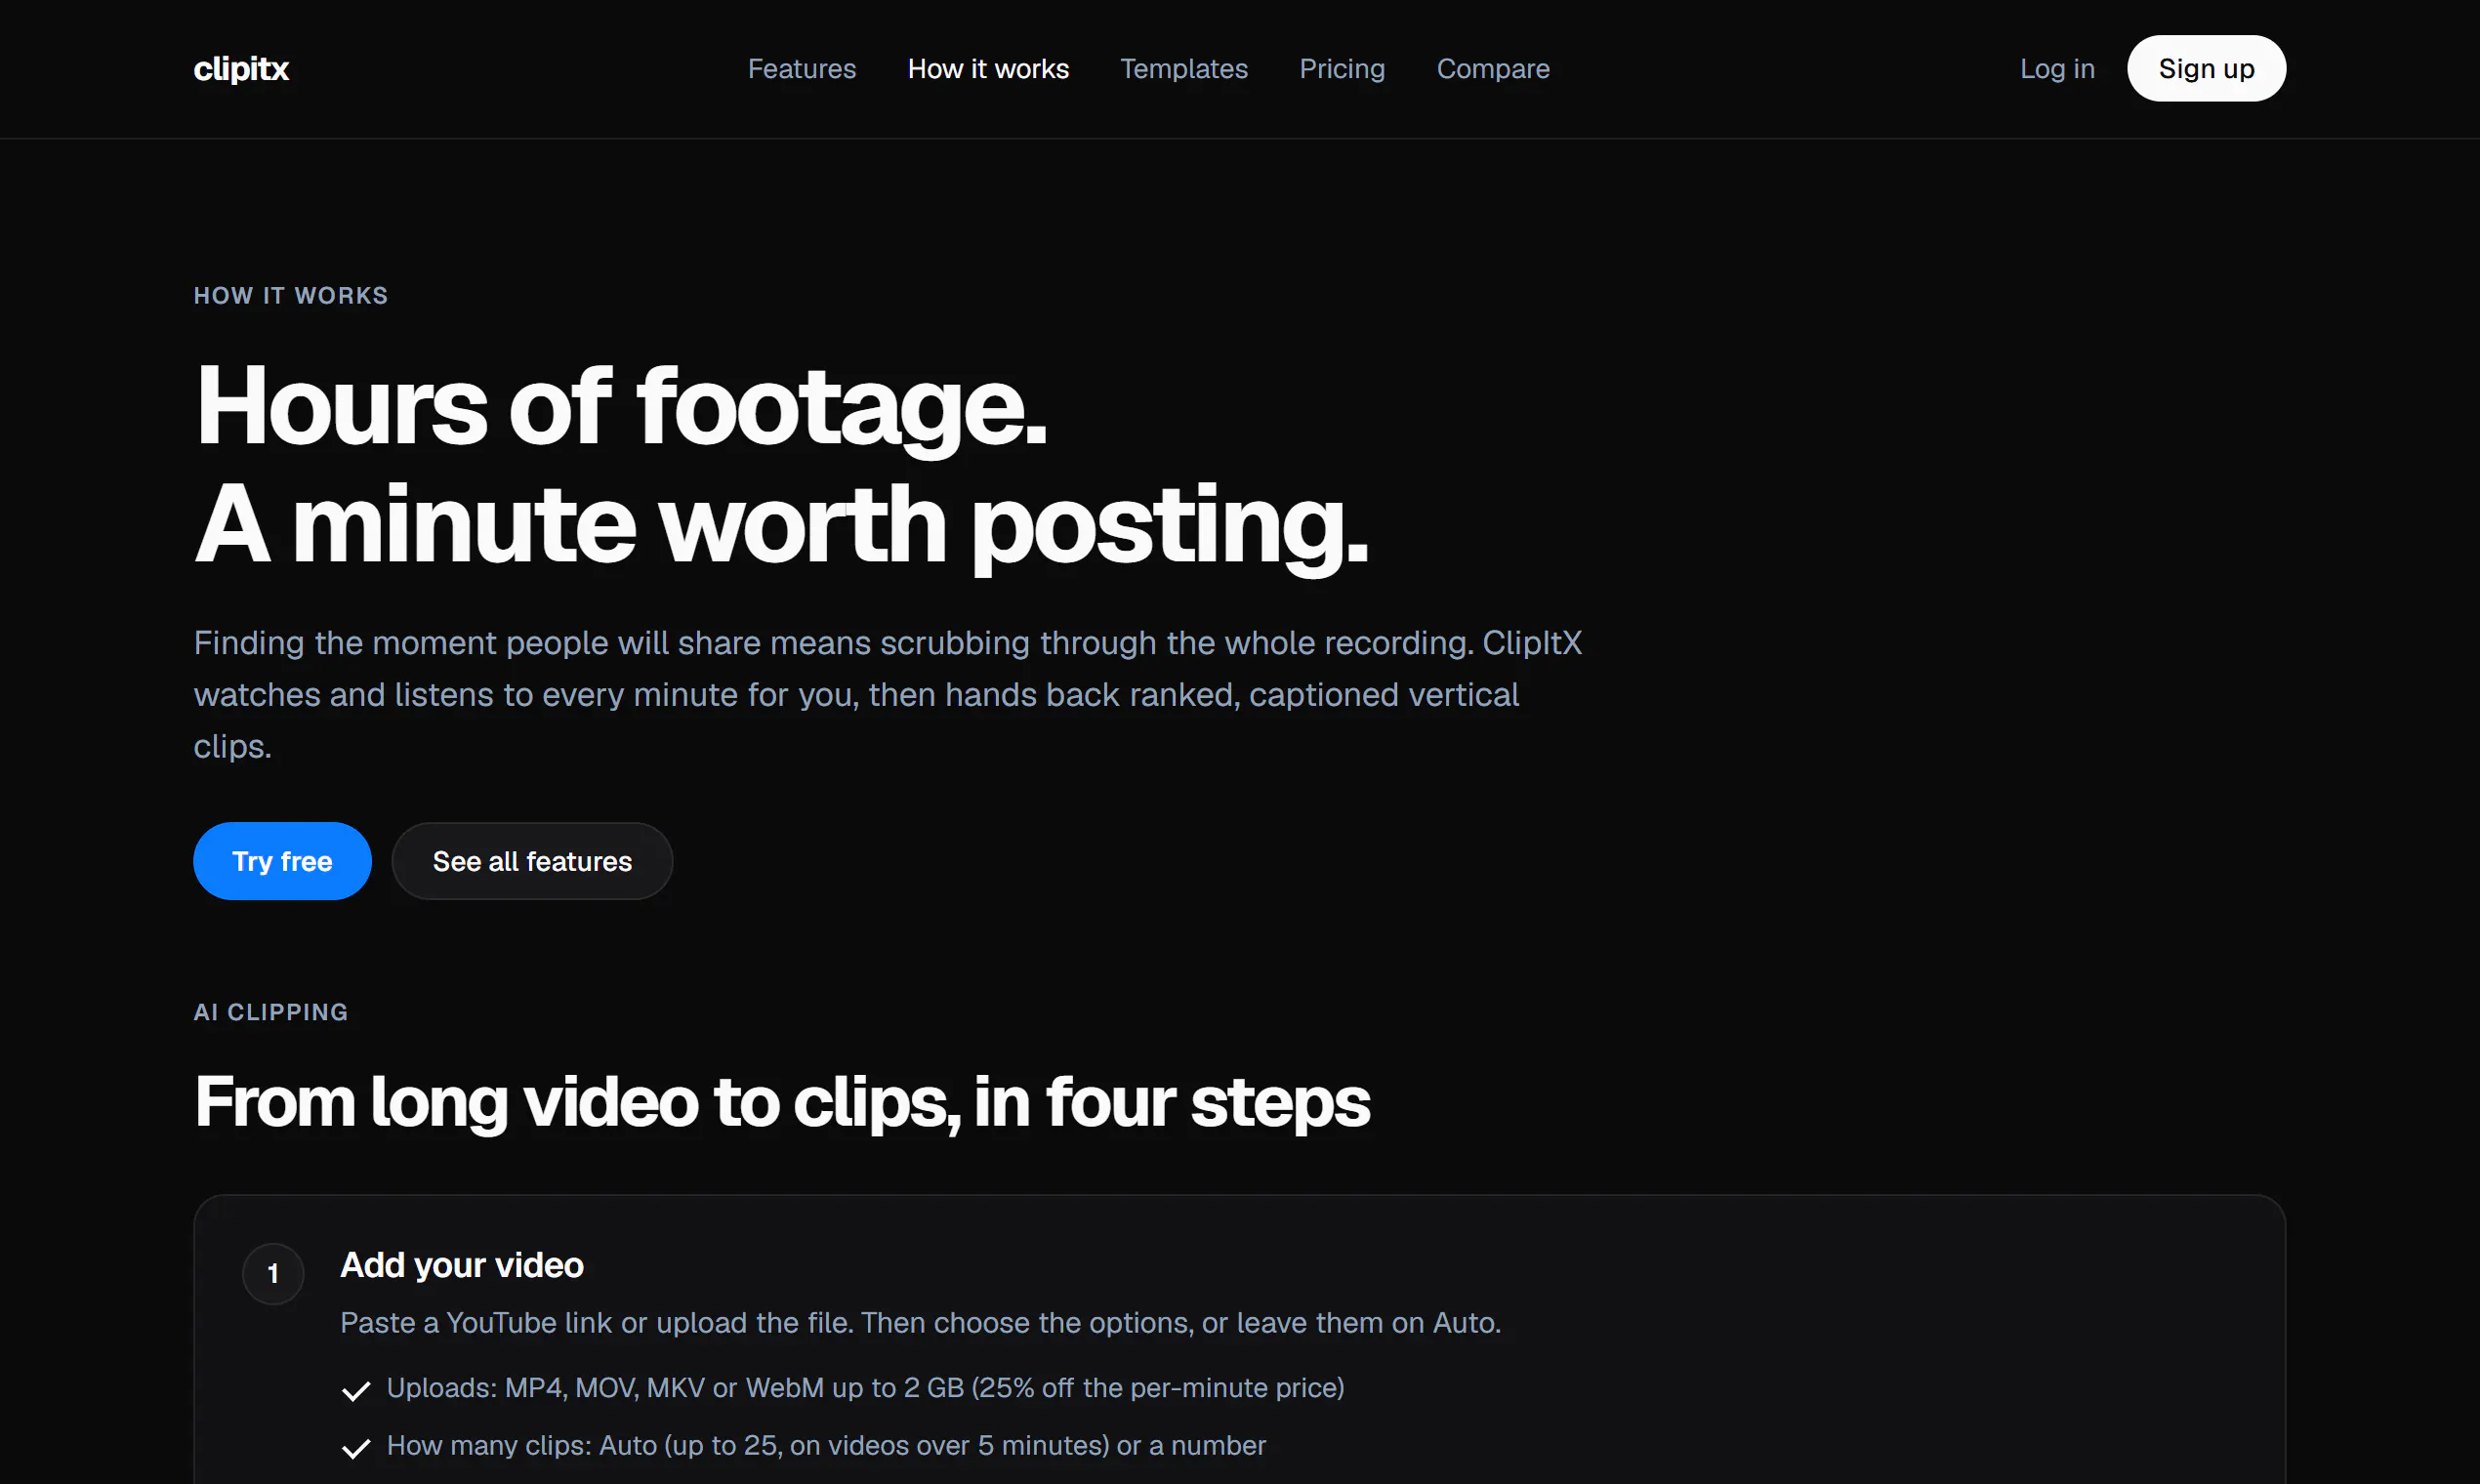Click the Log in link
2480x1484 pixels.
coord(2056,68)
